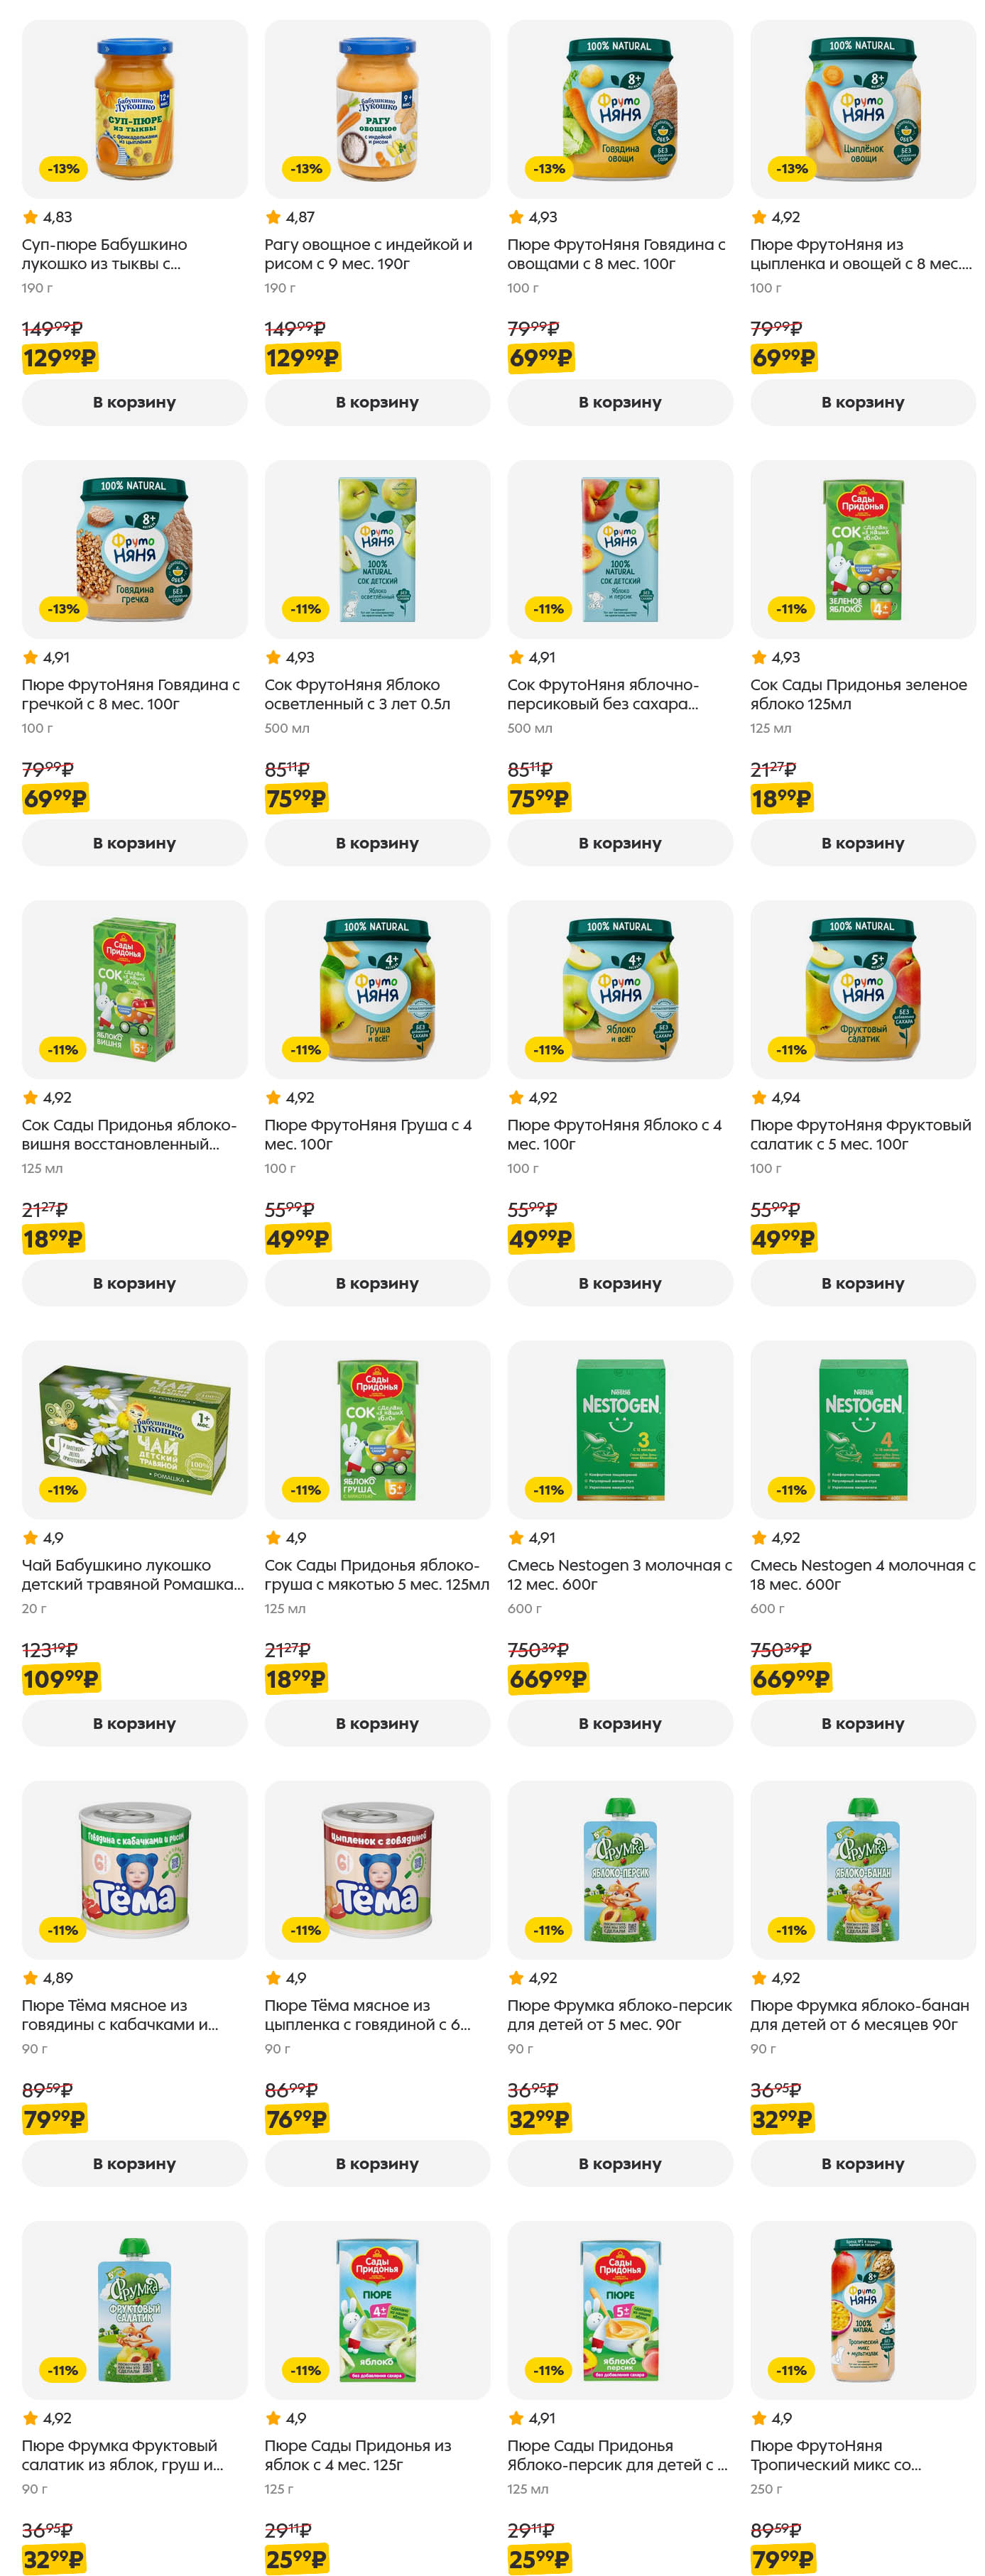Open ФрутоНяня Говядина с овощами product image
Screen dimensions: 985x2576
(620, 109)
